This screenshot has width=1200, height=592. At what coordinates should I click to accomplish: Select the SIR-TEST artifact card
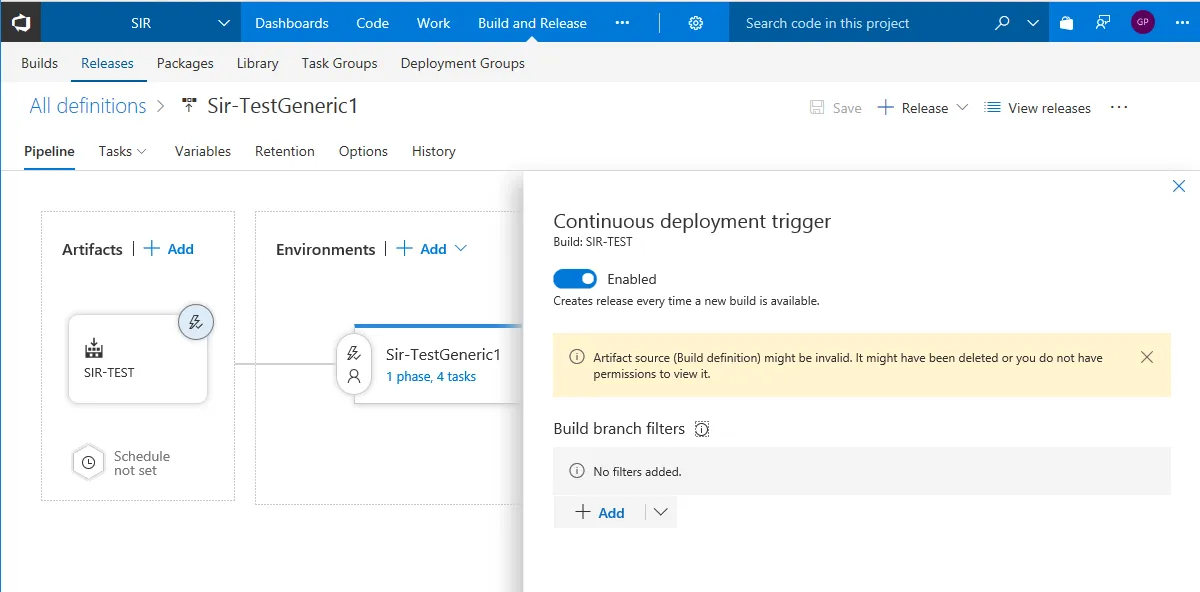(138, 362)
